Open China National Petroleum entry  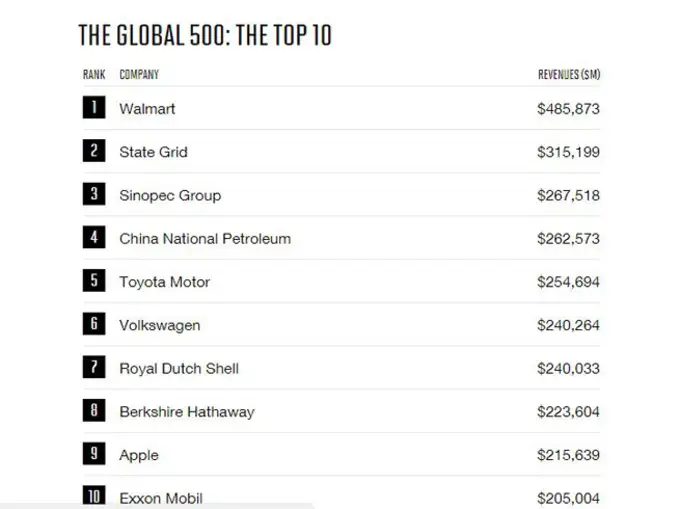[x=205, y=239]
